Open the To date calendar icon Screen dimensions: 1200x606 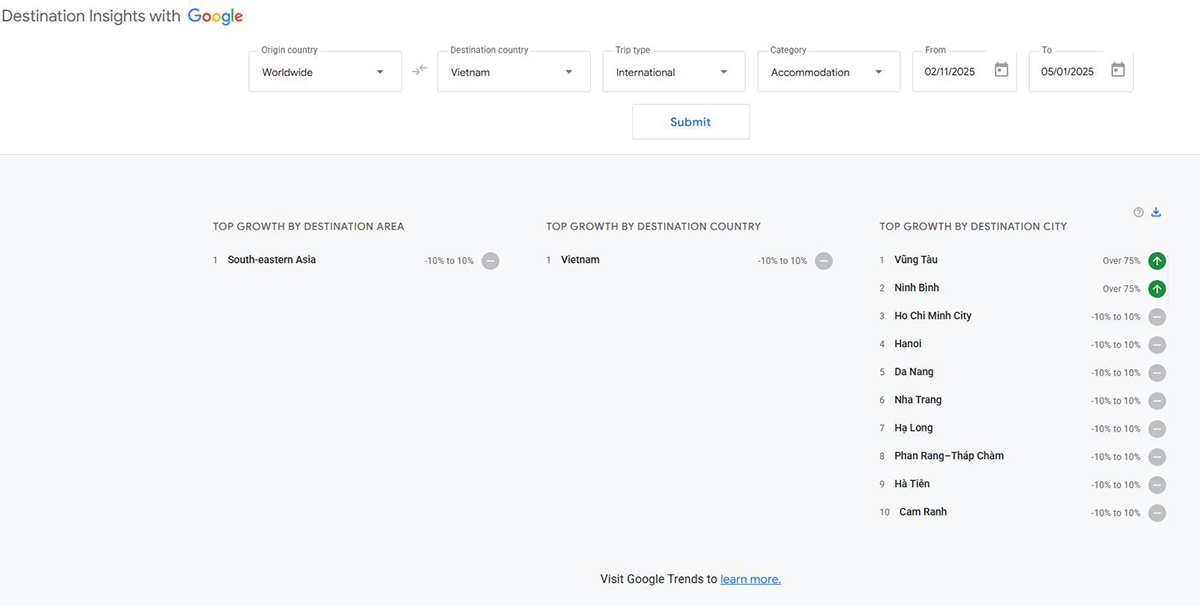tap(1118, 70)
